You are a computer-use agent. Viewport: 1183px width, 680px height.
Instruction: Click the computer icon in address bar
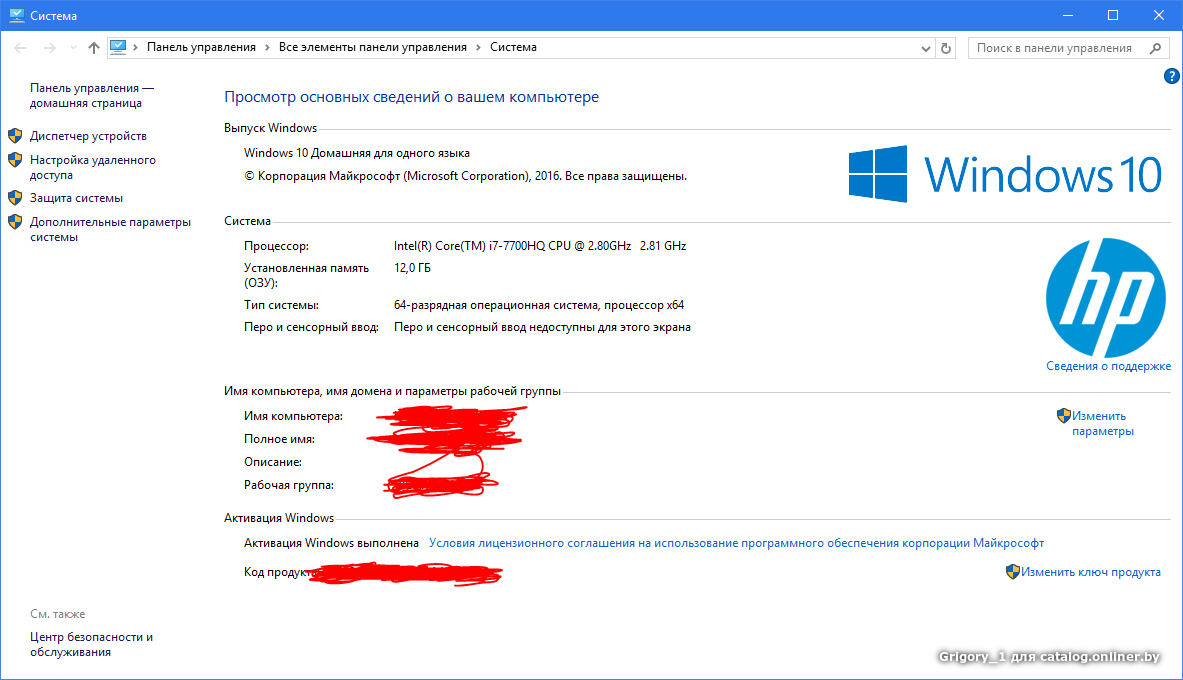pos(118,47)
